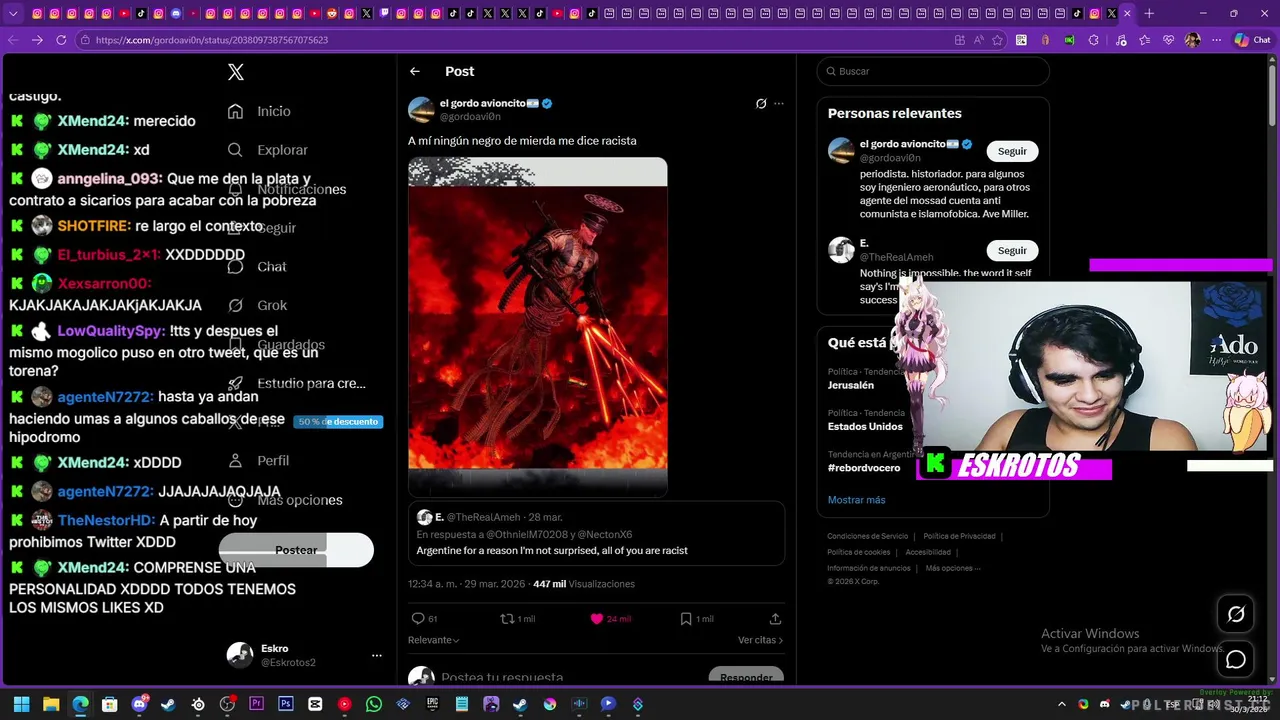This screenshot has width=1280, height=720.
Task: Click the Responder button
Action: click(746, 677)
